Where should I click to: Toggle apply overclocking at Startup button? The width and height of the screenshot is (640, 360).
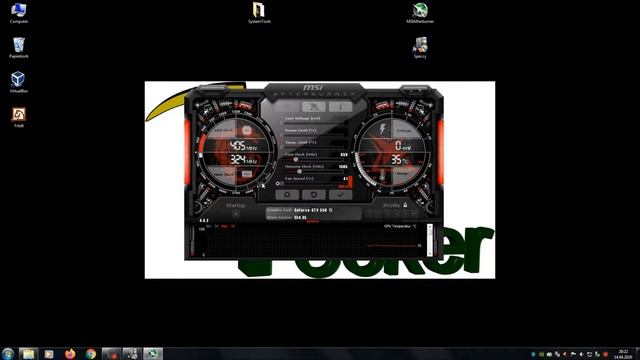(236, 213)
